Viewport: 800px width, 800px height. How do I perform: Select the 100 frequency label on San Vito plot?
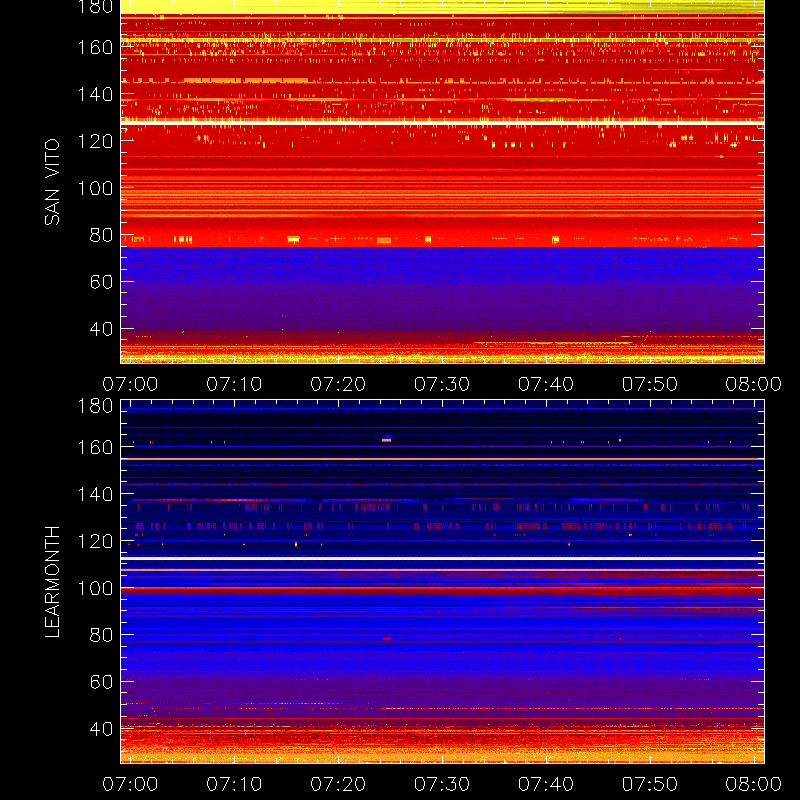pos(95,188)
